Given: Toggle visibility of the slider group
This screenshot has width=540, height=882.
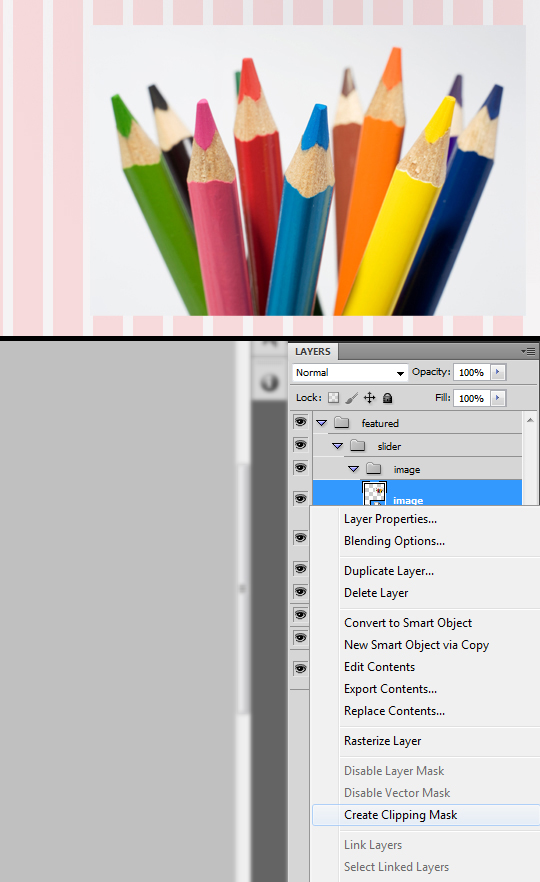Looking at the screenshot, I should pyautogui.click(x=300, y=445).
